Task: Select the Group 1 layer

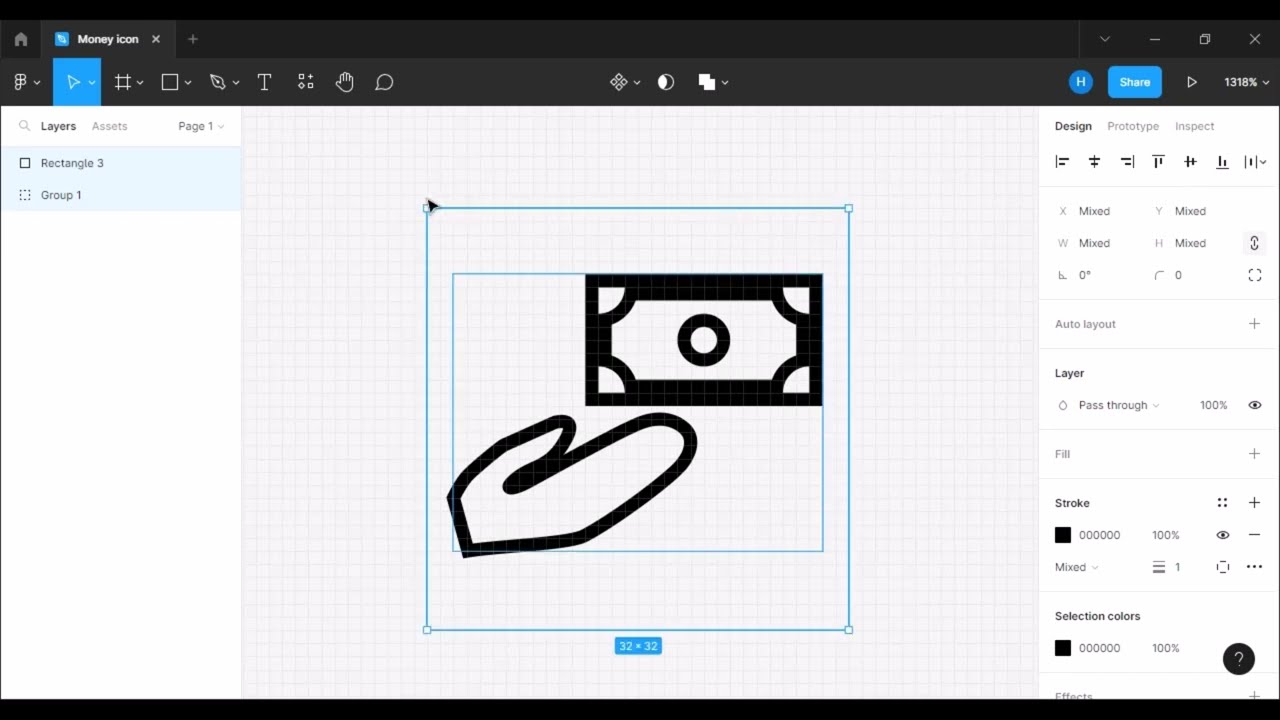Action: [x=120, y=195]
